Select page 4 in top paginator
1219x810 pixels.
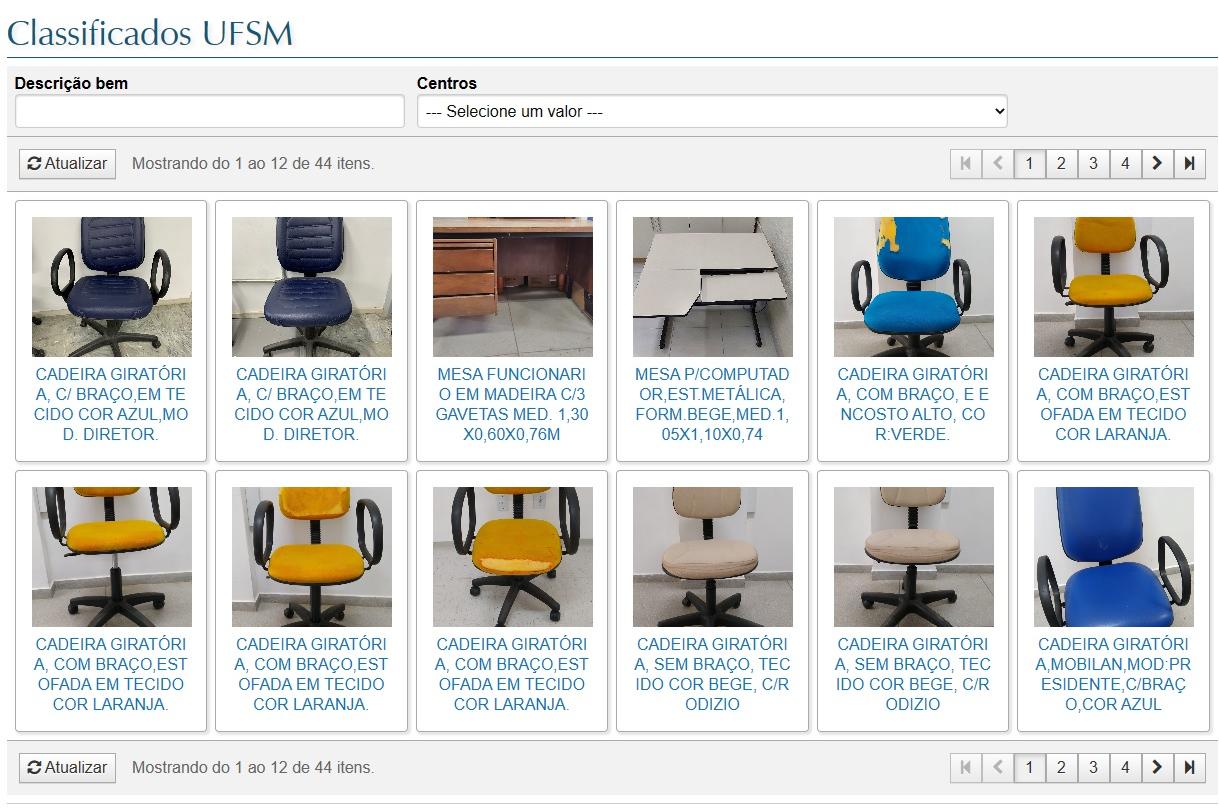[x=1125, y=163]
